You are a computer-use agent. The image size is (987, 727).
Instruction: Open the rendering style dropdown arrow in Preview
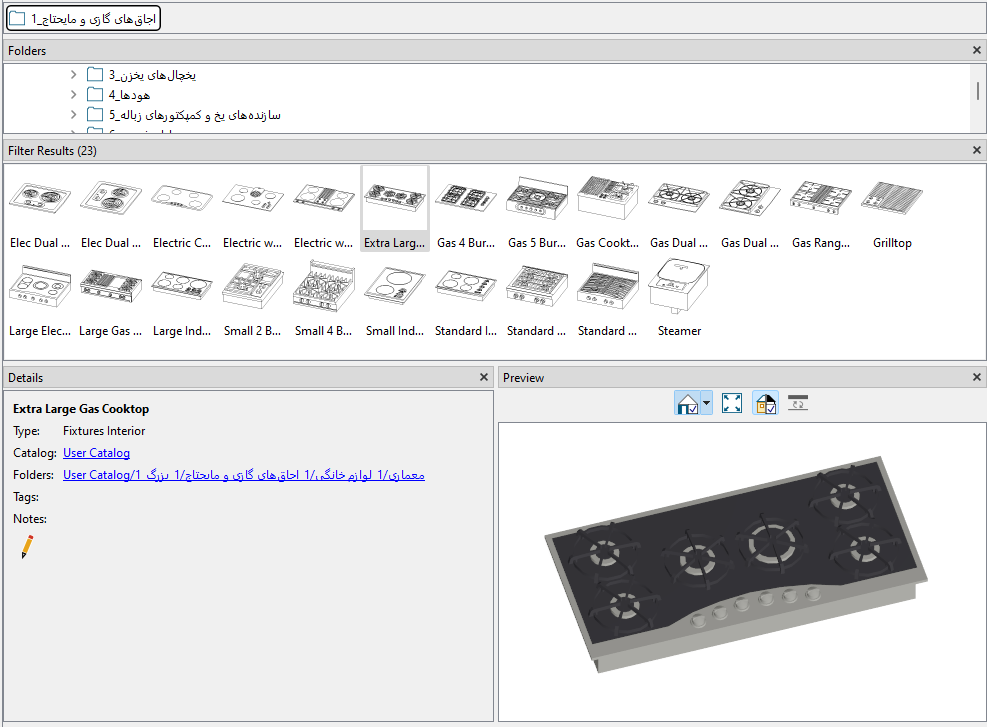706,403
